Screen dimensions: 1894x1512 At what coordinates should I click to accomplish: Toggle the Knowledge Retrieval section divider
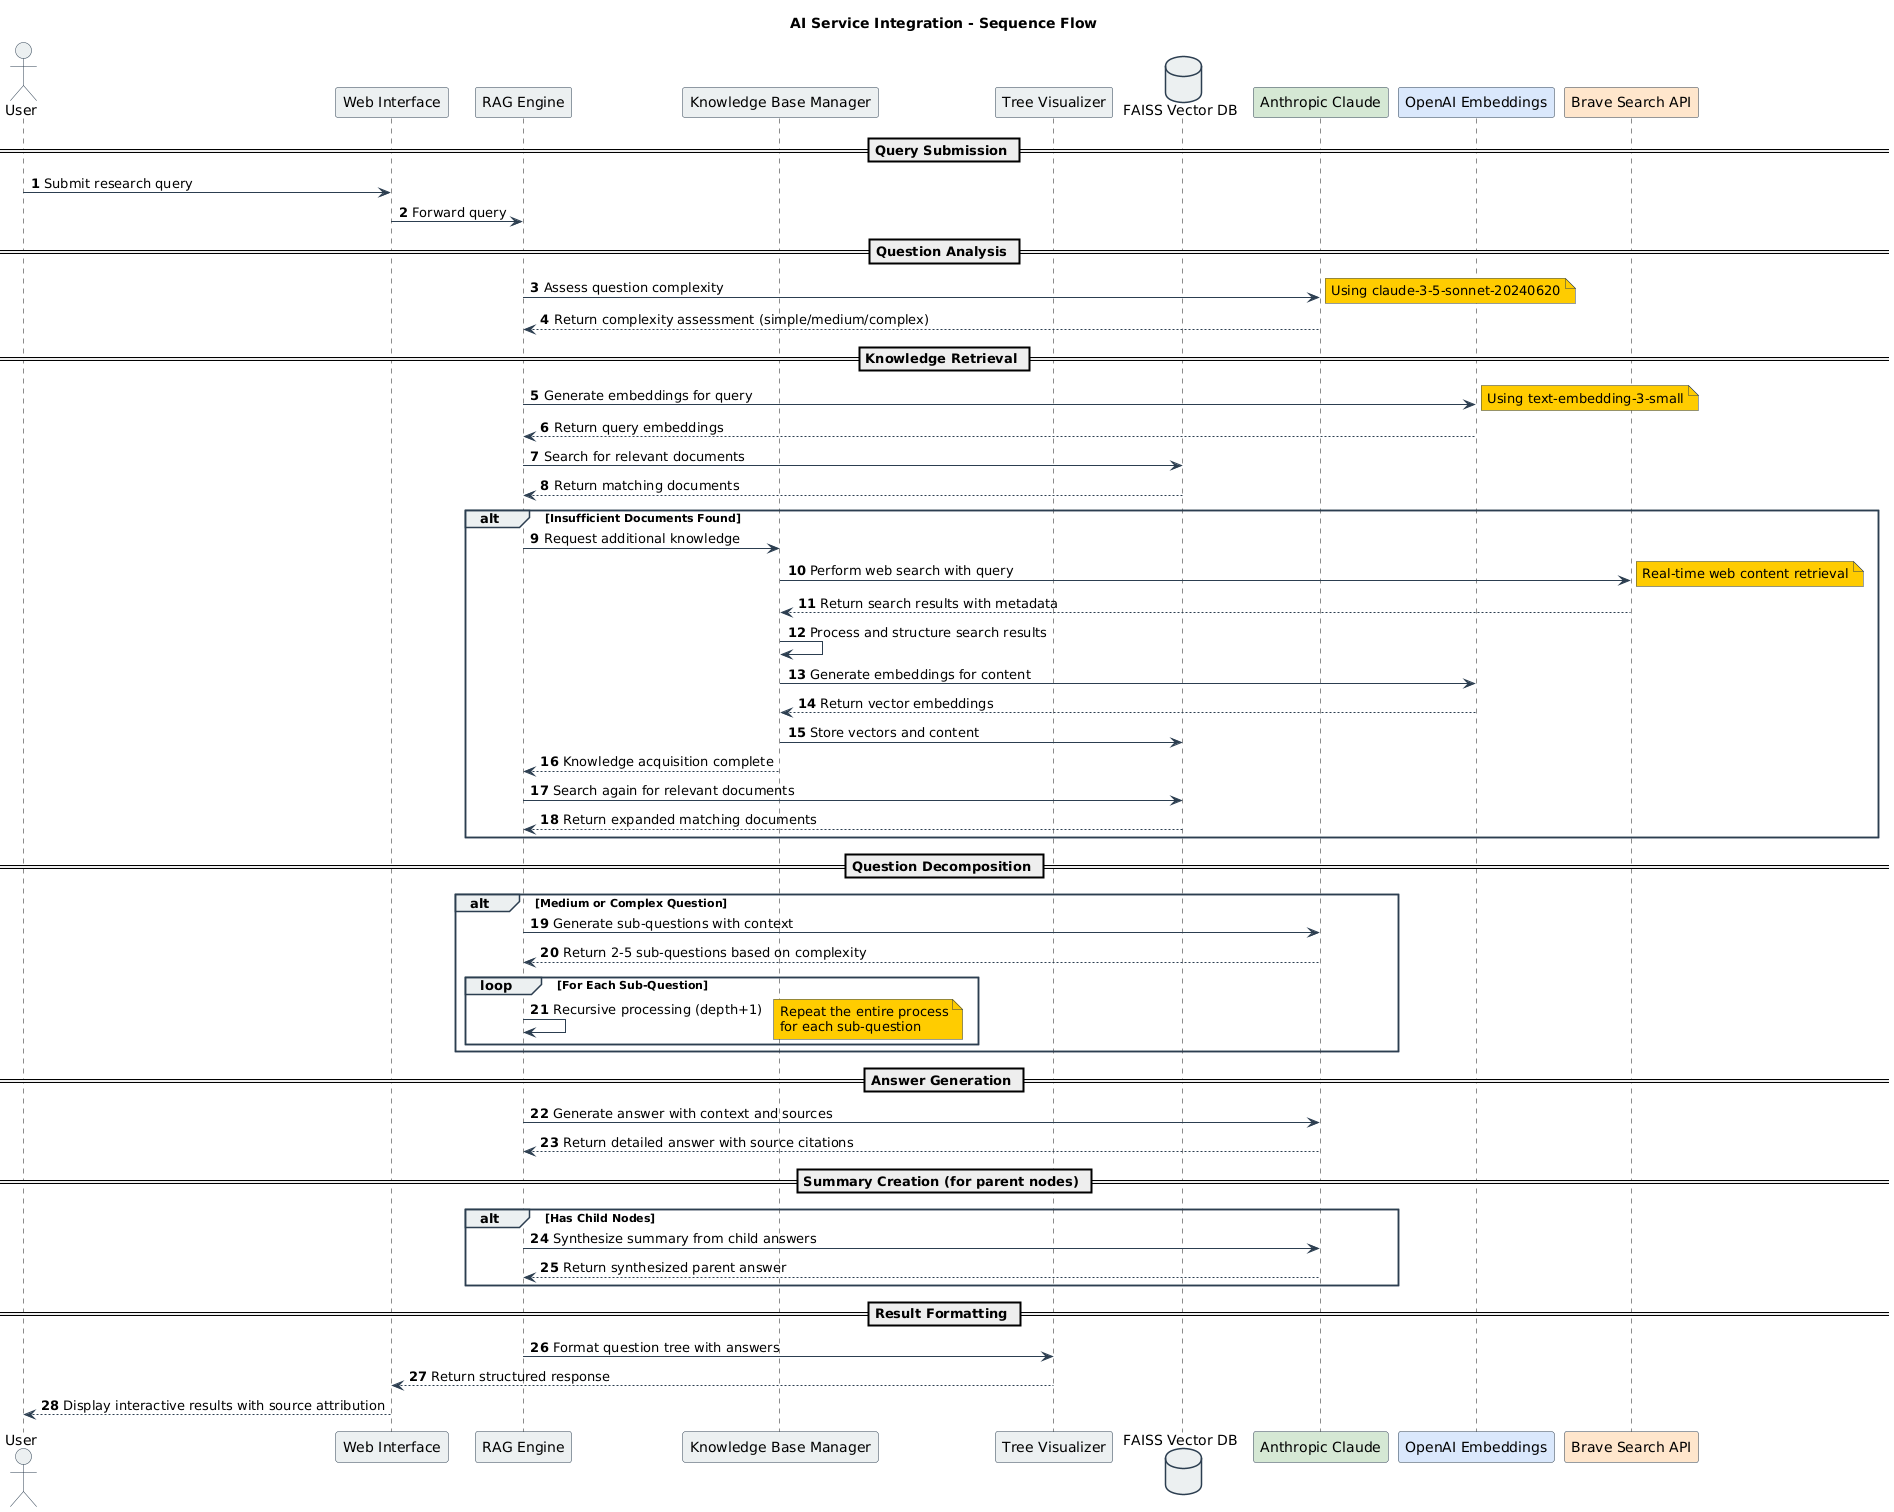point(943,358)
